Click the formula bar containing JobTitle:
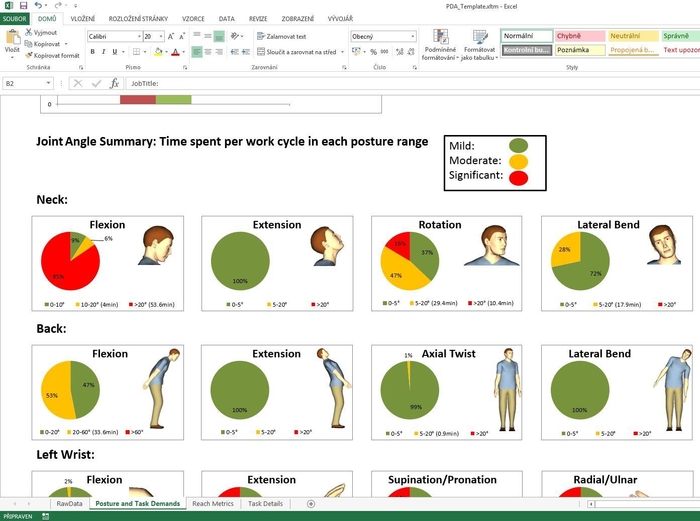This screenshot has height=521, width=700. click(x=413, y=83)
